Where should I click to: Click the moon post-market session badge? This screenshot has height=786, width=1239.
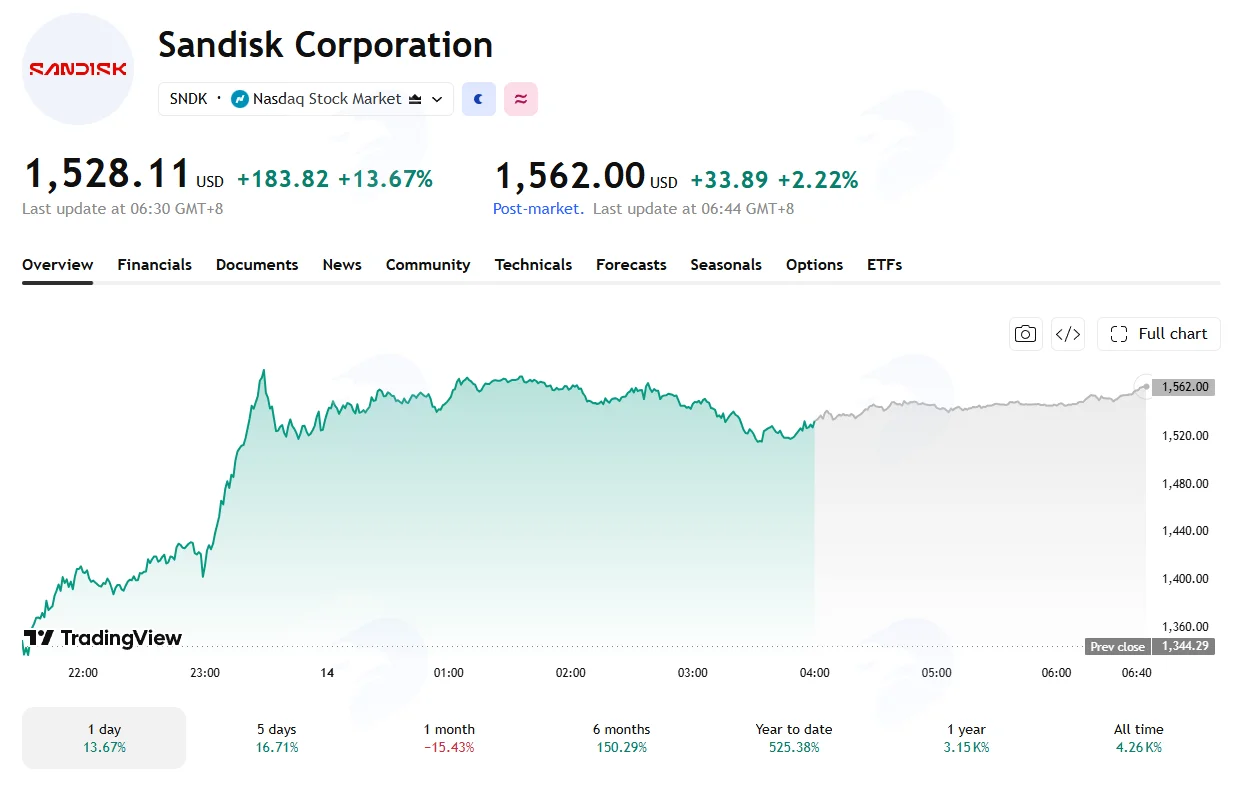pyautogui.click(x=479, y=99)
